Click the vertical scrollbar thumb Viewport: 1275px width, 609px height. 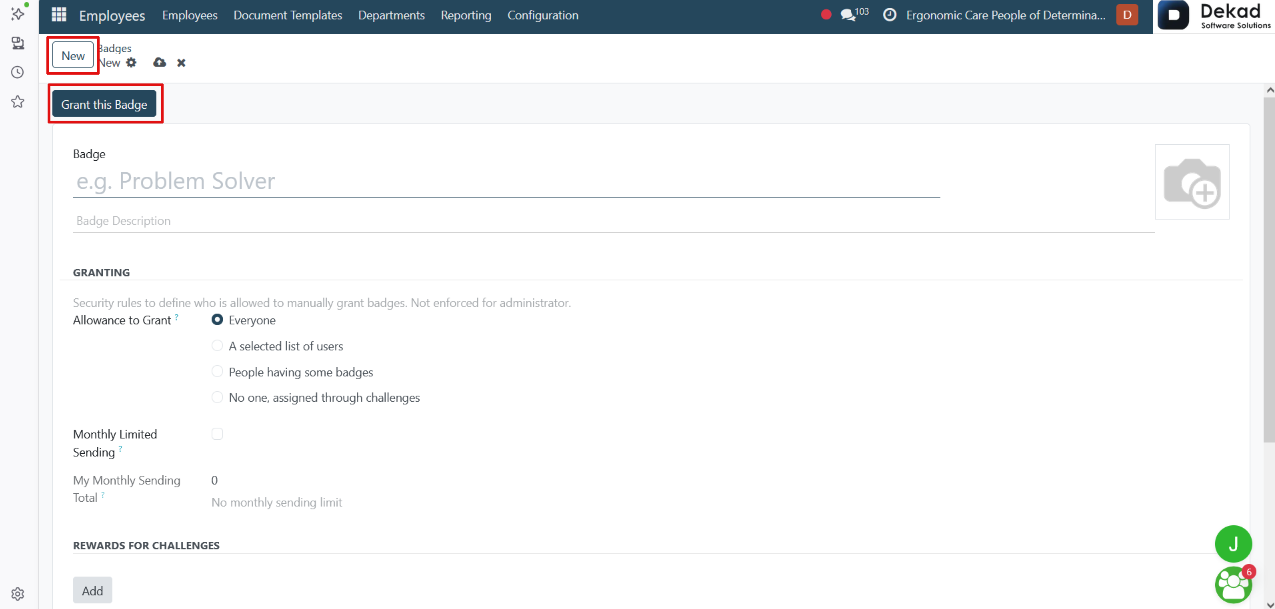click(1269, 270)
